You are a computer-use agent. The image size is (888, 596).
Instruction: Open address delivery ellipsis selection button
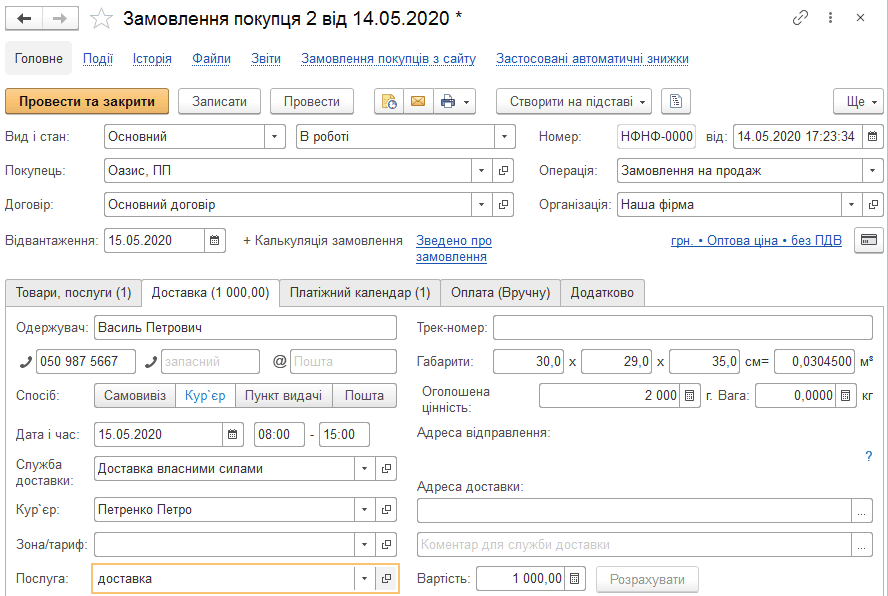pos(861,510)
